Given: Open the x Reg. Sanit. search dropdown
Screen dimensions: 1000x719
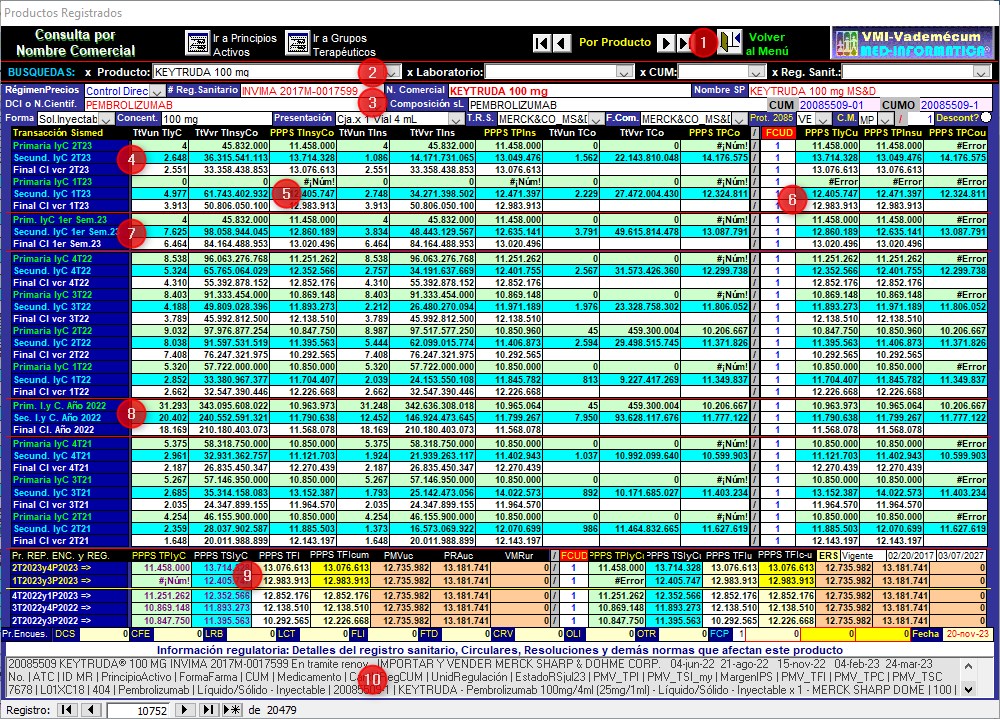Looking at the screenshot, I should [982, 72].
